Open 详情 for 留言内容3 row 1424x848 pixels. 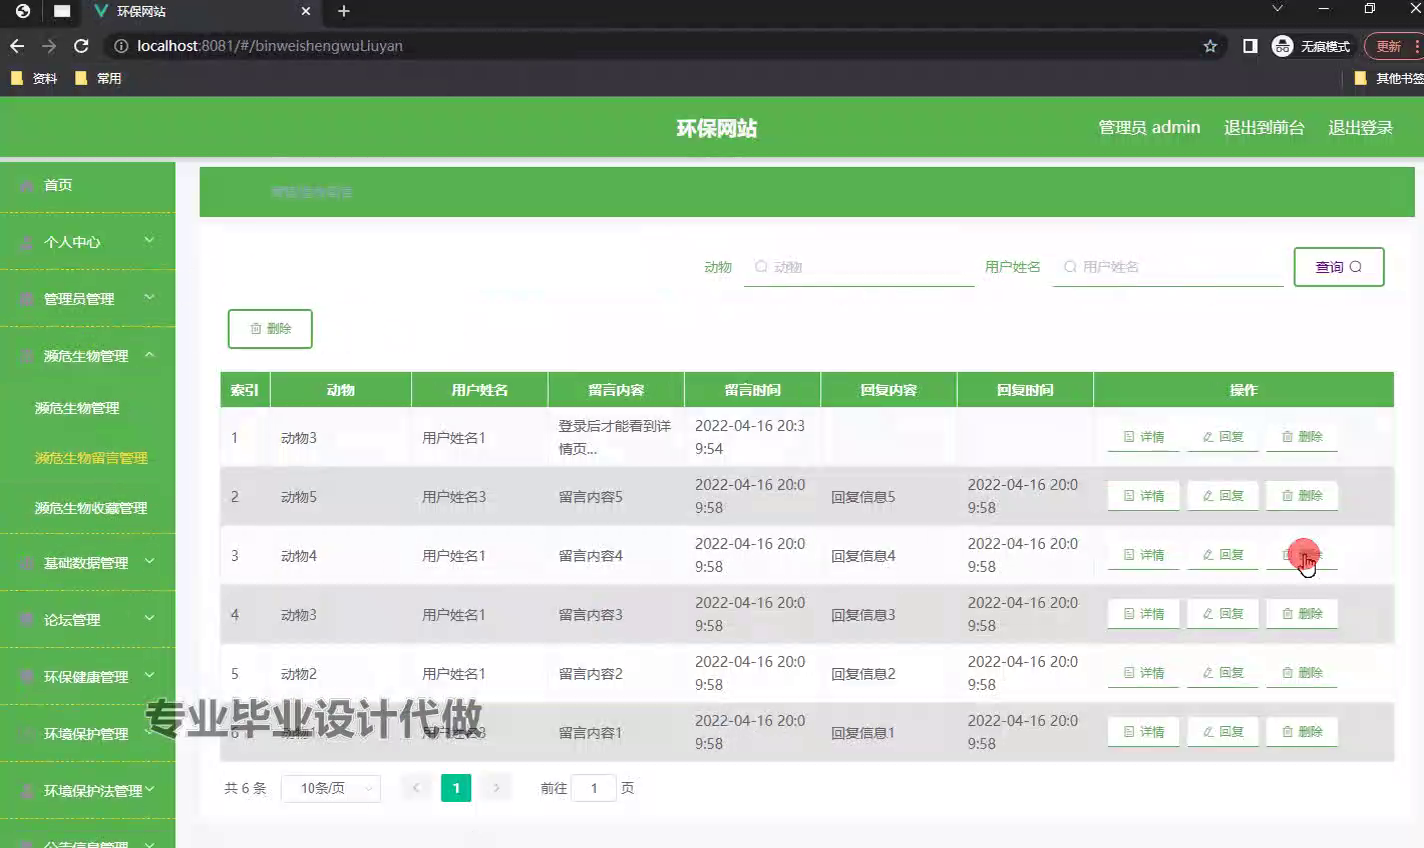pos(1143,614)
